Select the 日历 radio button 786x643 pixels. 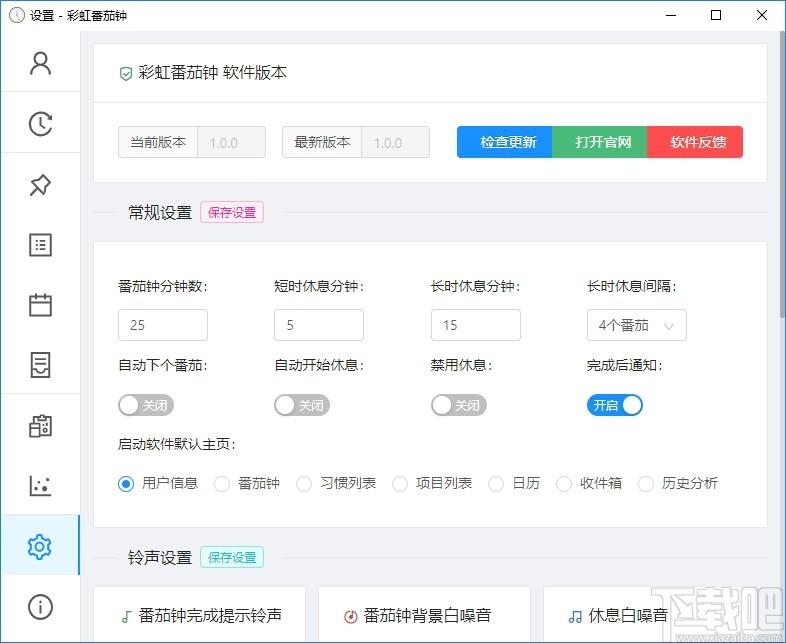(496, 484)
